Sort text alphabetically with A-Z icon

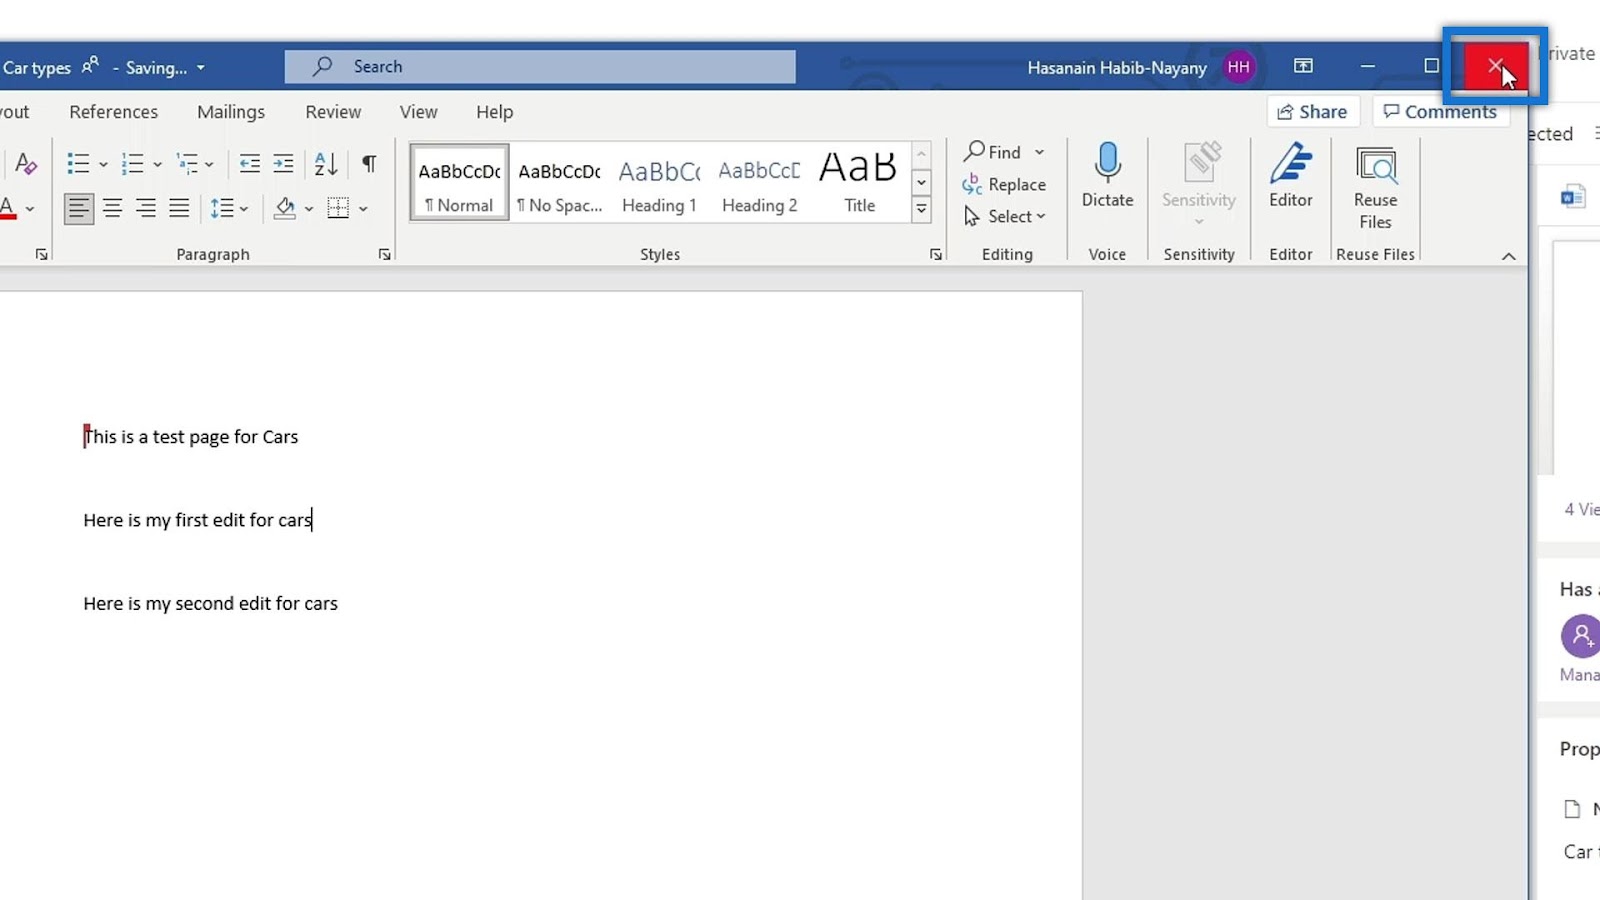[x=326, y=164]
